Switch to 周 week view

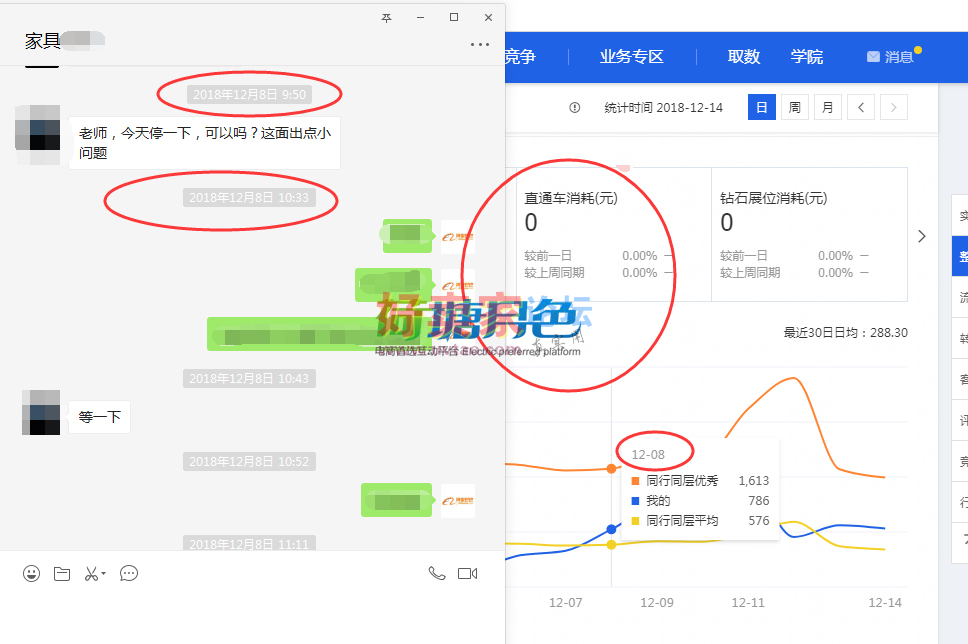794,108
